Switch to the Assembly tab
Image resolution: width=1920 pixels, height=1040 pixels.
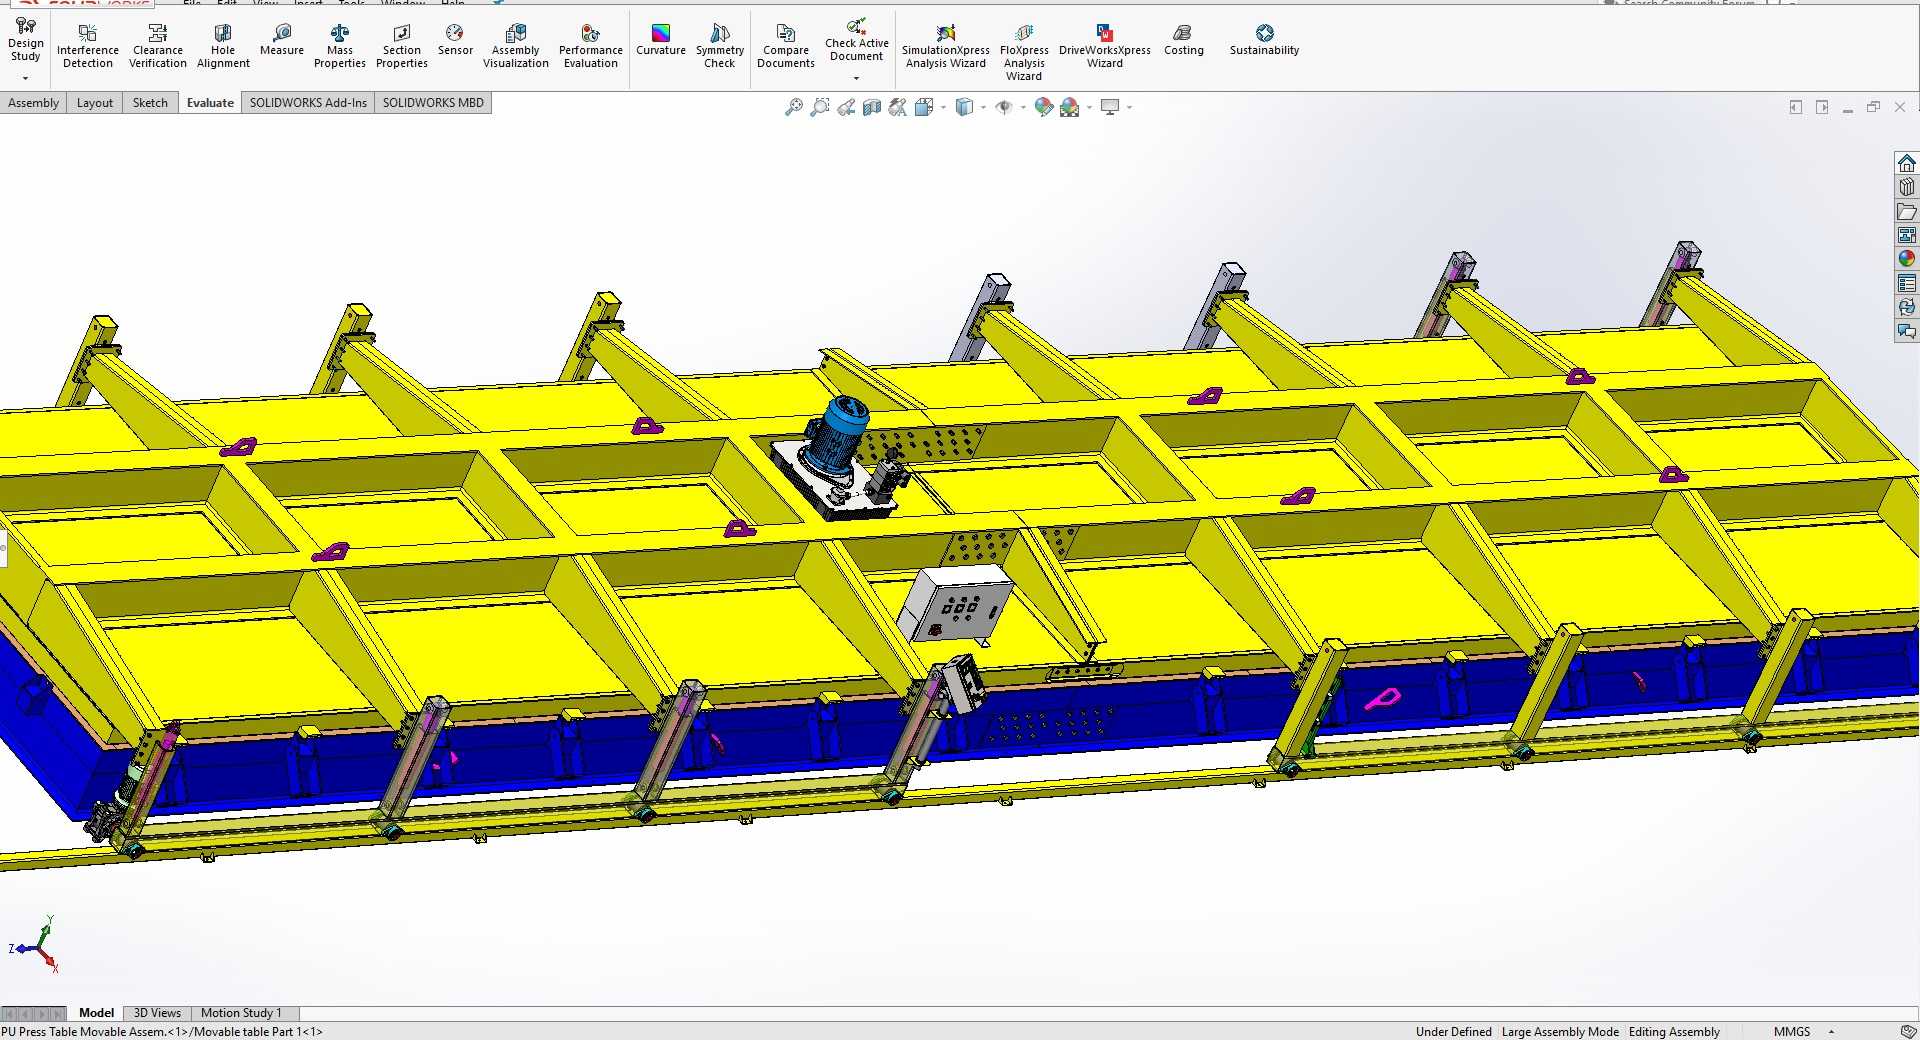(33, 103)
